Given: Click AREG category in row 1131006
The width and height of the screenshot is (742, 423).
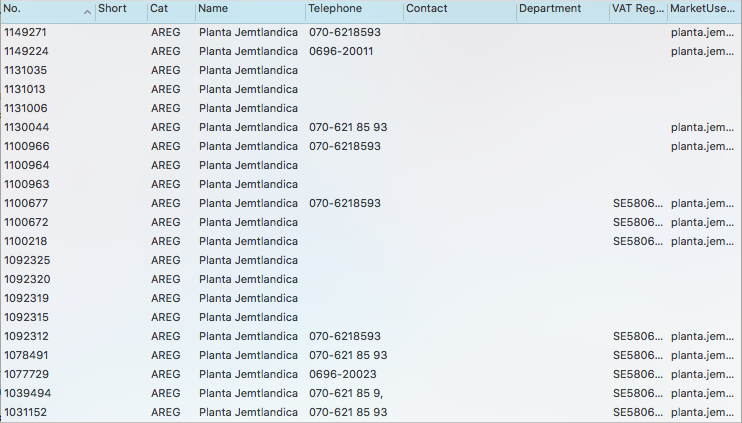Looking at the screenshot, I should point(166,108).
